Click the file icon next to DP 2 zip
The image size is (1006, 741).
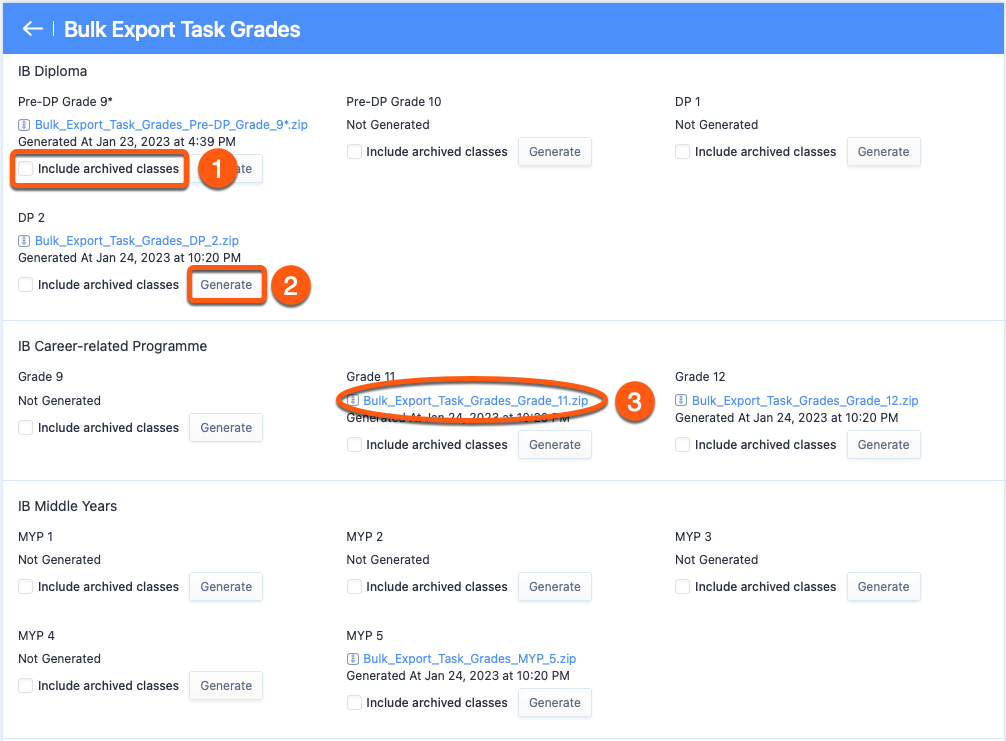click(23, 240)
